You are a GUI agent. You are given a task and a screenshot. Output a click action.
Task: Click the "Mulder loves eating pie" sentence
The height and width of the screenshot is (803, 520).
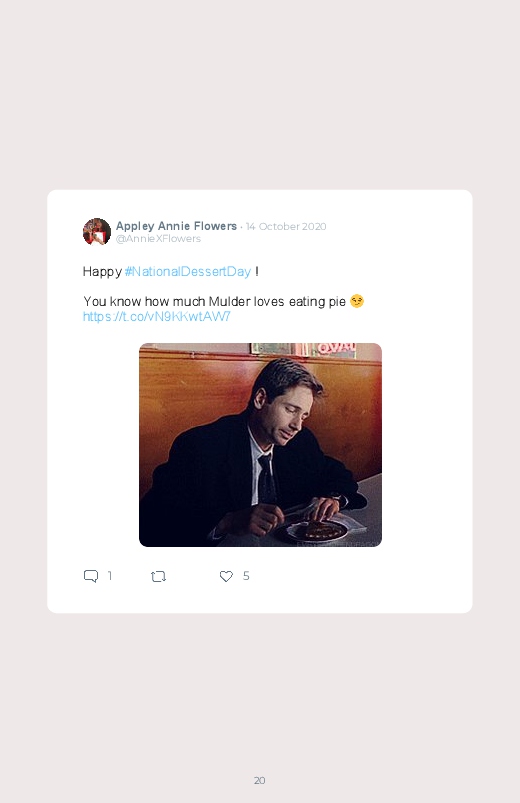click(x=277, y=301)
